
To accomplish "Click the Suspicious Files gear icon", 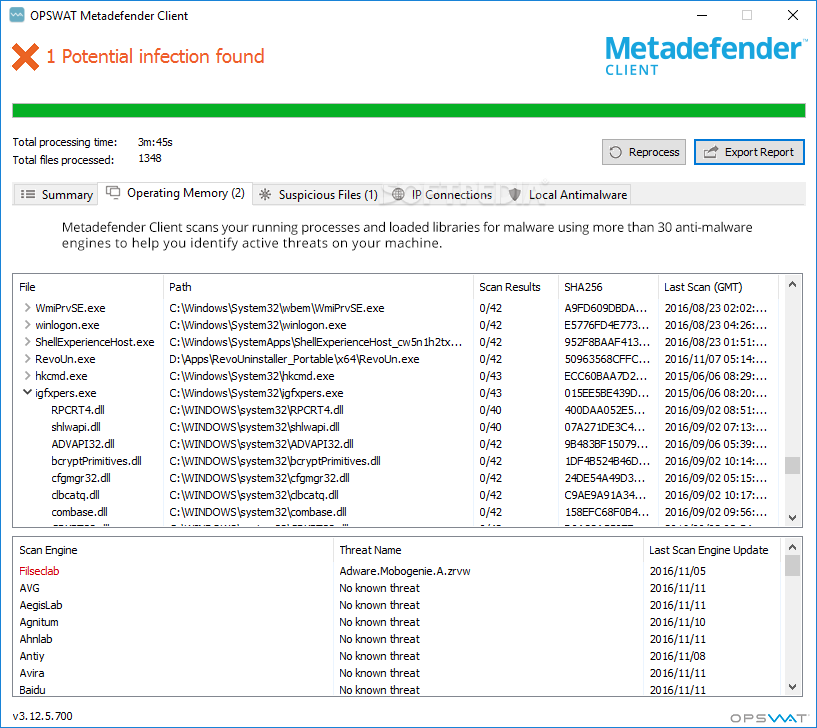I will click(265, 194).
